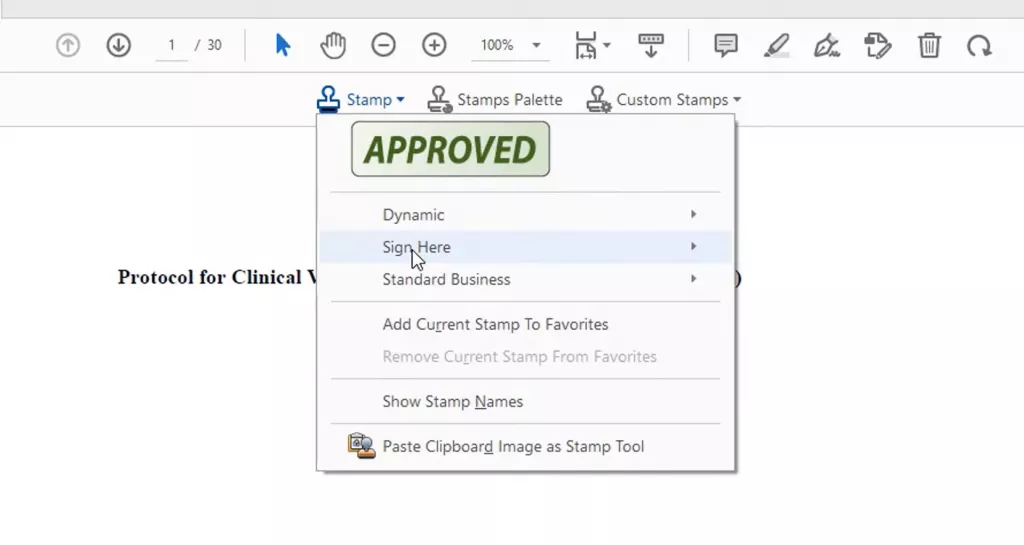Screen dimensions: 1024x545
Task: Go to previous page arrow icon
Action: pyautogui.click(x=68, y=46)
